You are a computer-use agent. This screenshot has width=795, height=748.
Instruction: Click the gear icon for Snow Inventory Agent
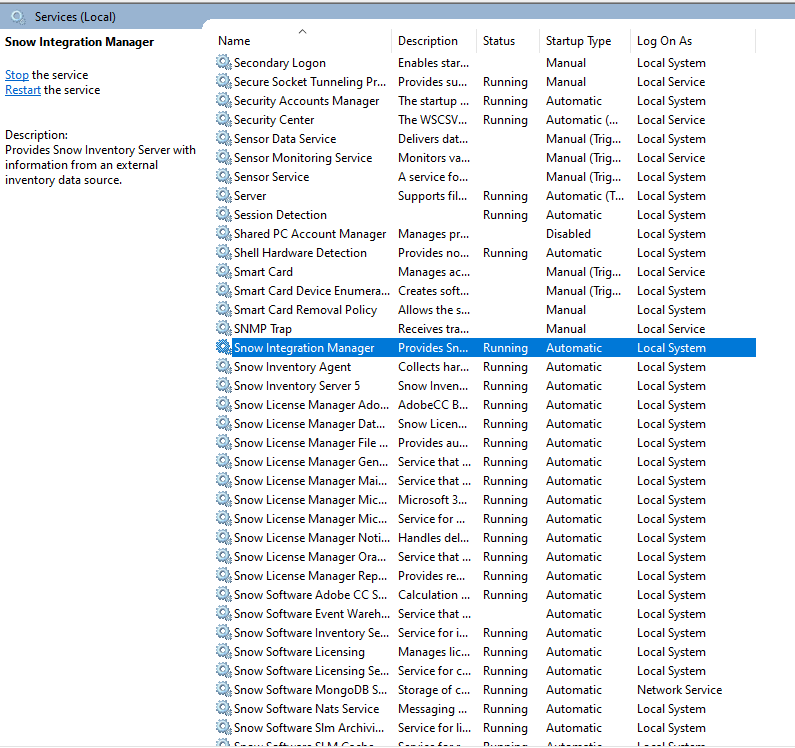[x=224, y=366]
